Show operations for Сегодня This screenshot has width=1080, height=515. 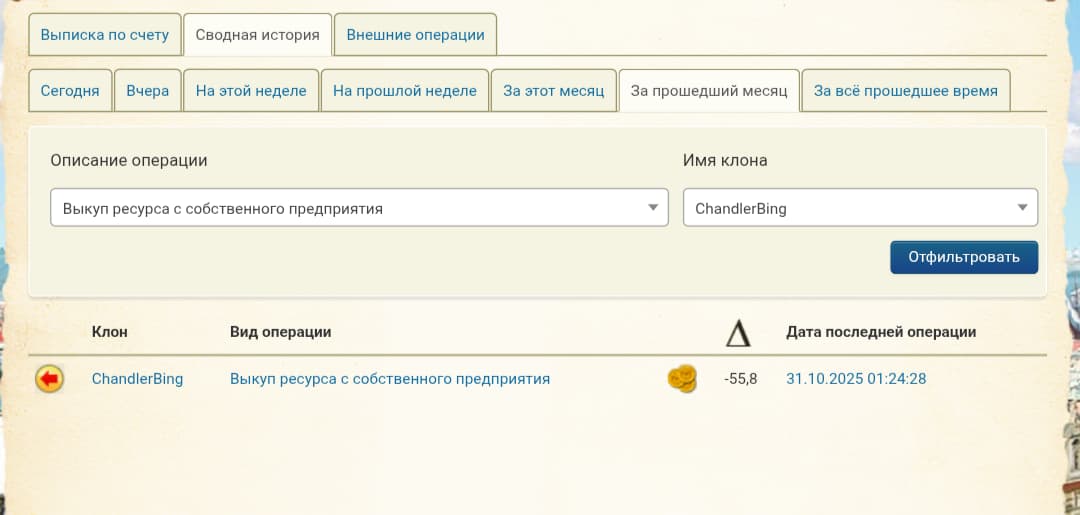(x=70, y=91)
